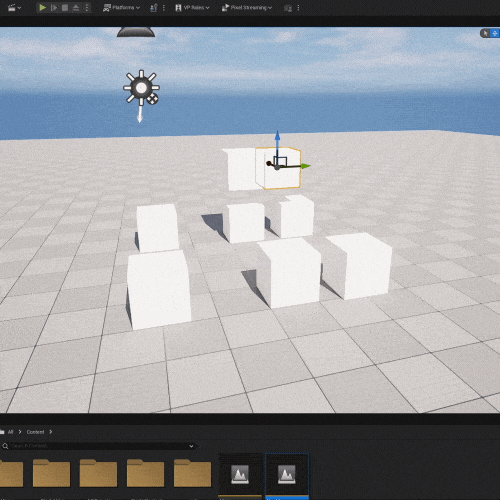Select the dome-shaped sky actor icon
Screen dimensions: 500x500
(136, 32)
